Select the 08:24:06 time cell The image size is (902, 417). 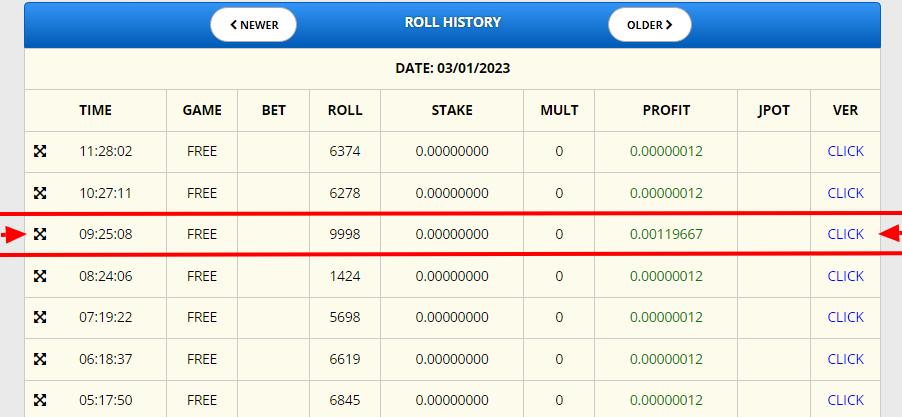(106, 276)
